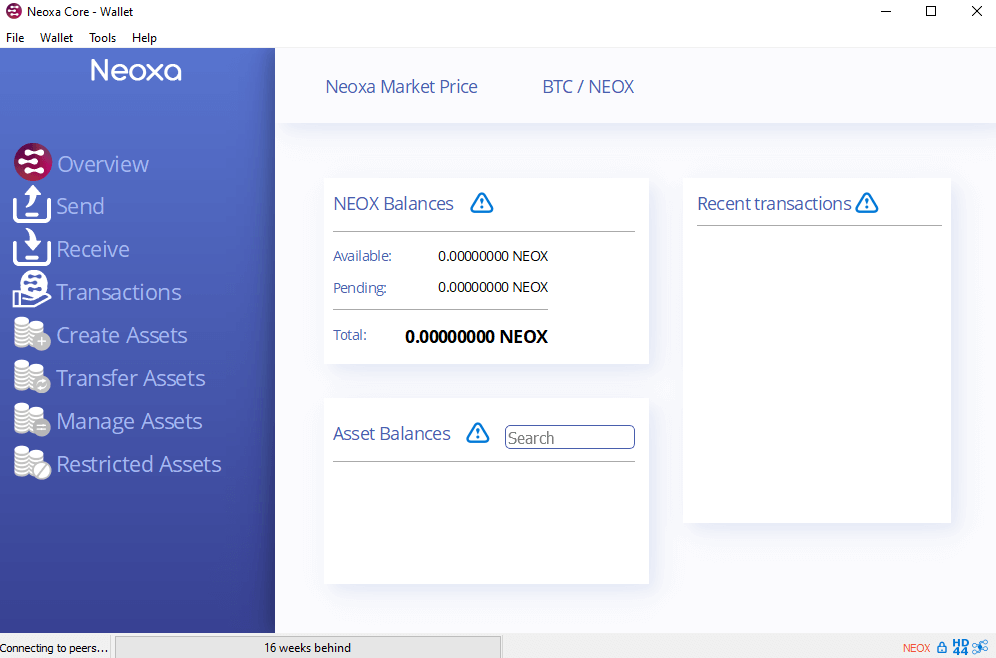View the Transactions page
This screenshot has width=996, height=658.
119,292
